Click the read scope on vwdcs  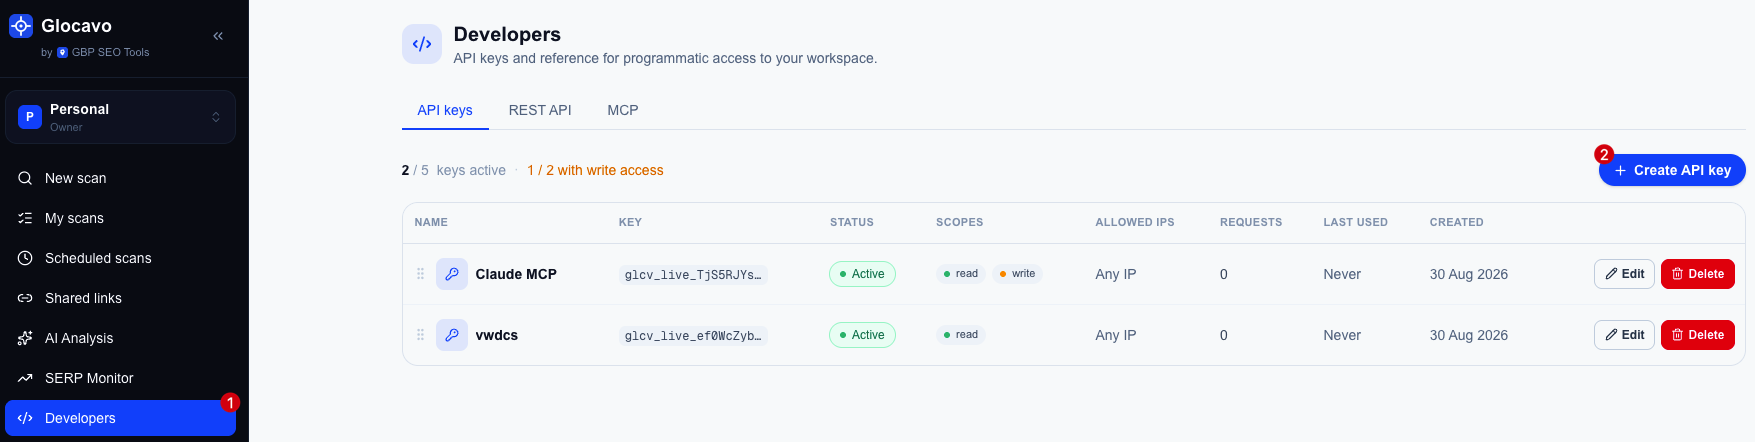click(x=961, y=335)
